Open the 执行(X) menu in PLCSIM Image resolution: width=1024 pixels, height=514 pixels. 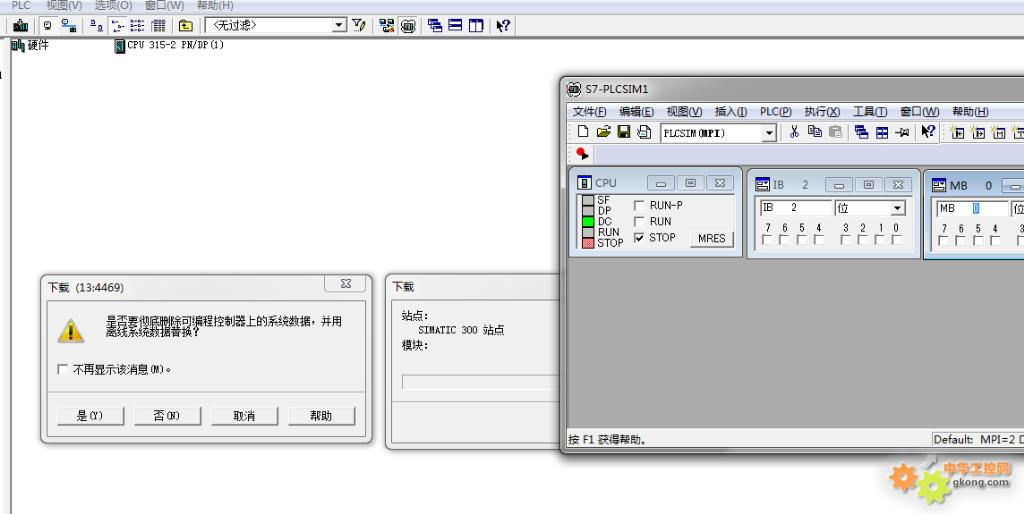pyautogui.click(x=822, y=112)
